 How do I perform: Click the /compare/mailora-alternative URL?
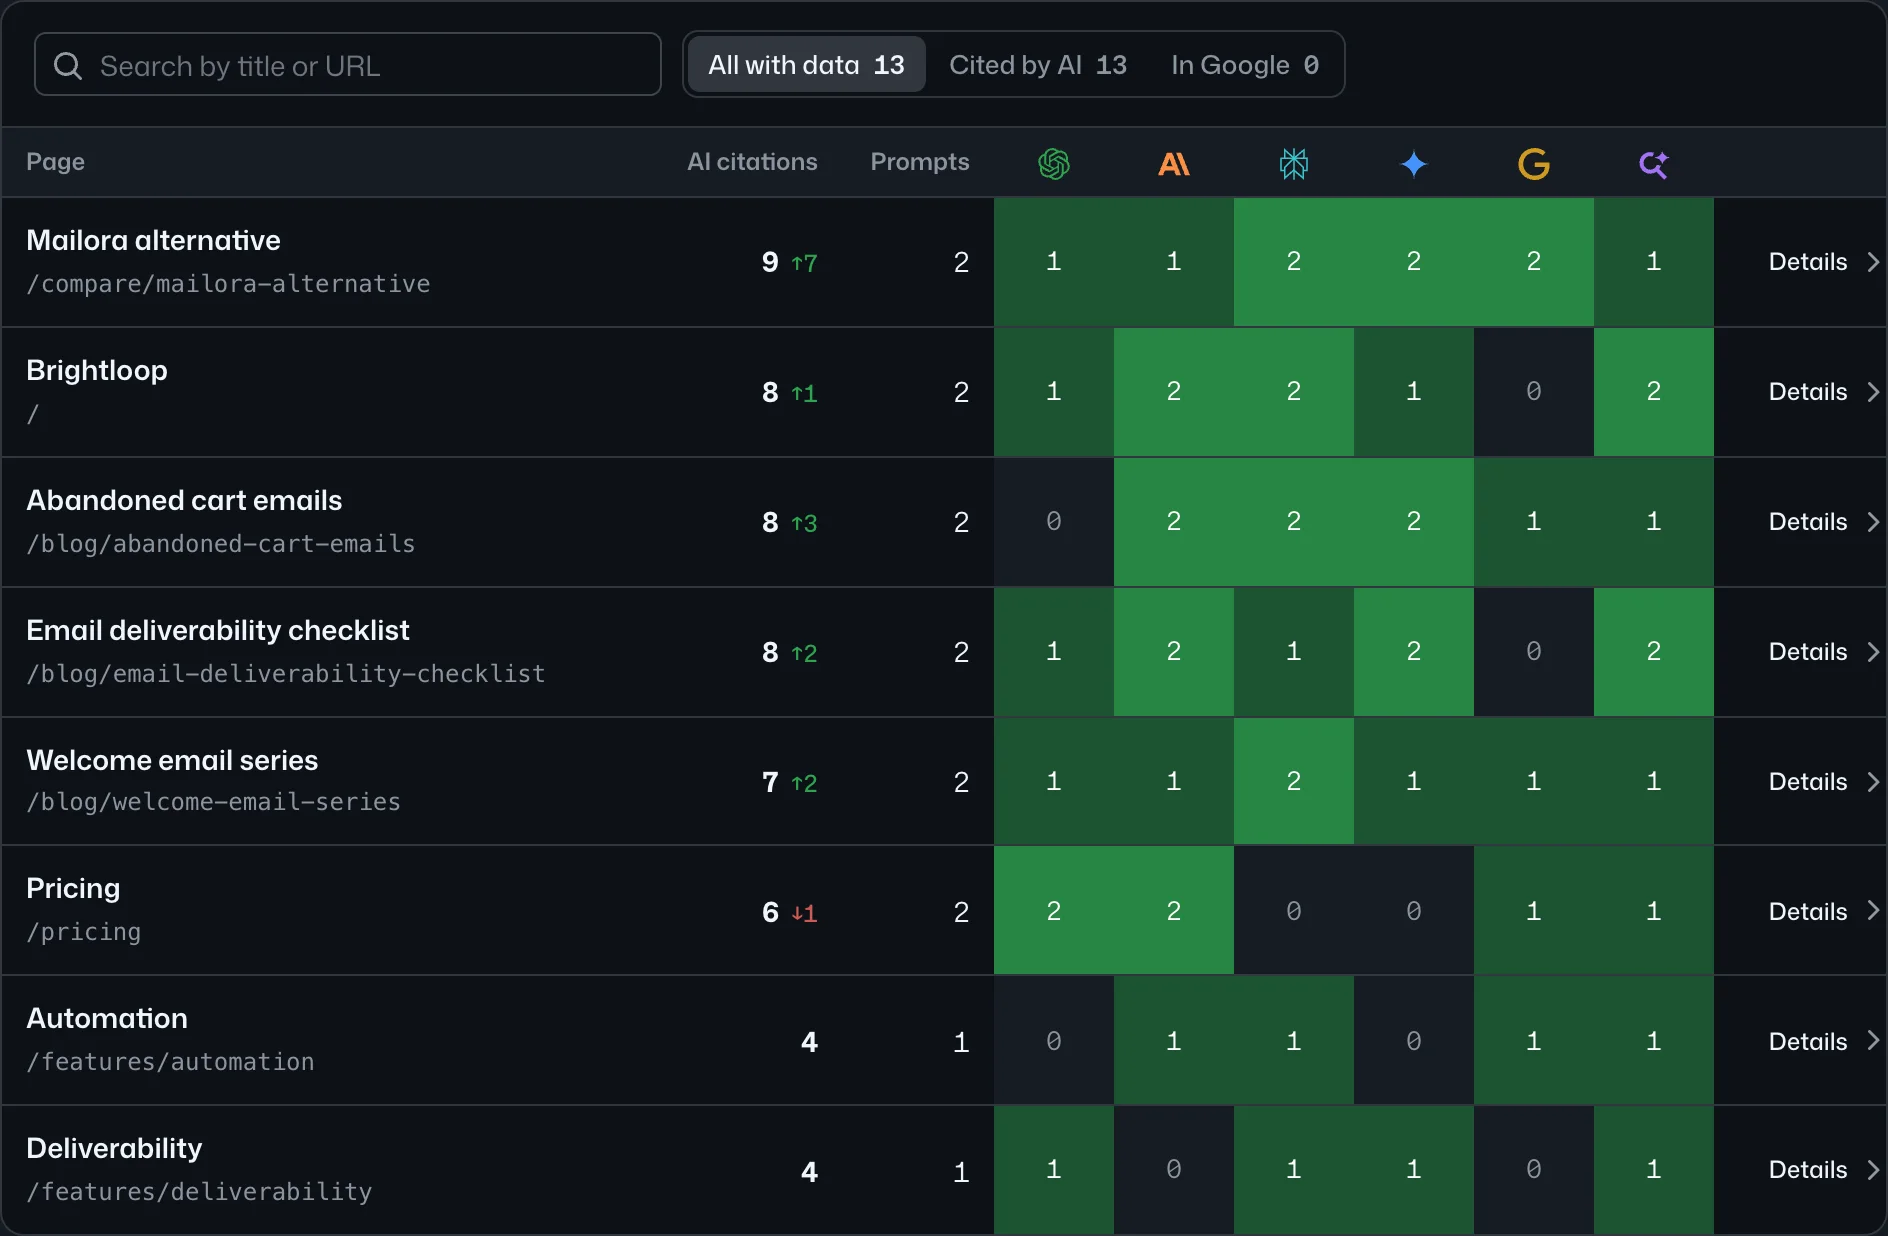point(228,284)
